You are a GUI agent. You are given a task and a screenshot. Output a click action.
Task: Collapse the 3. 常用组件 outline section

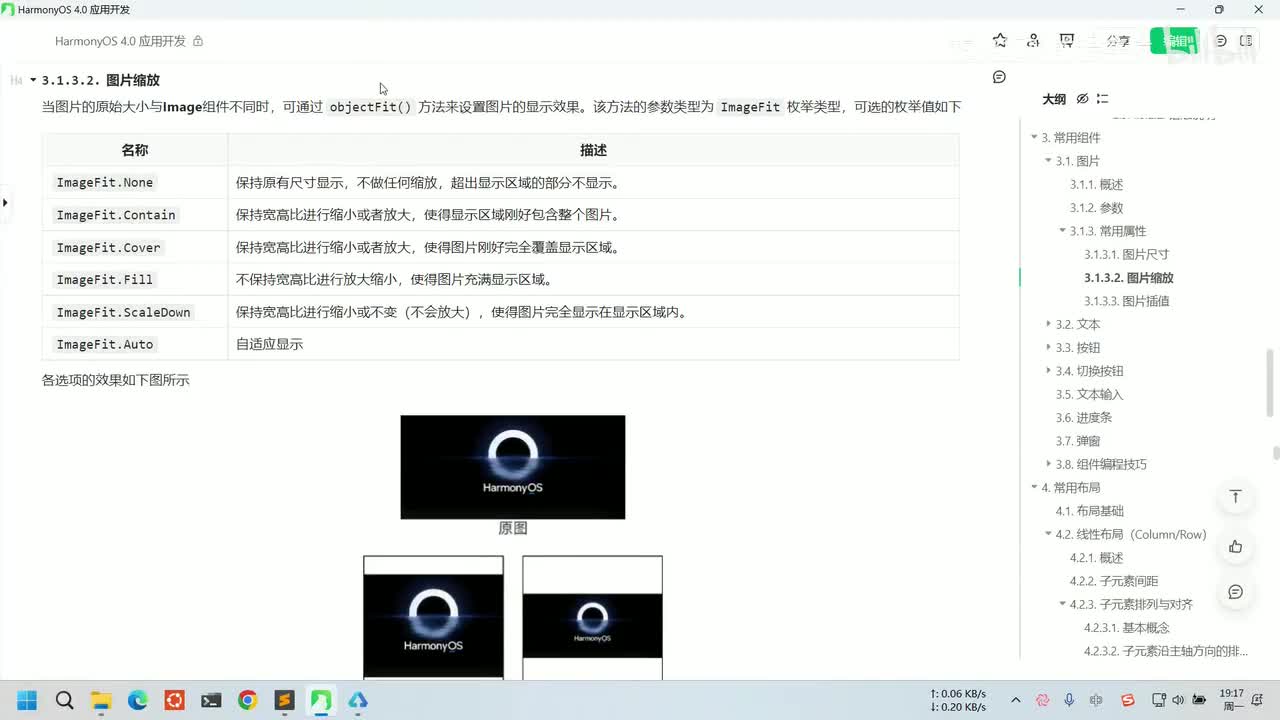1034,138
